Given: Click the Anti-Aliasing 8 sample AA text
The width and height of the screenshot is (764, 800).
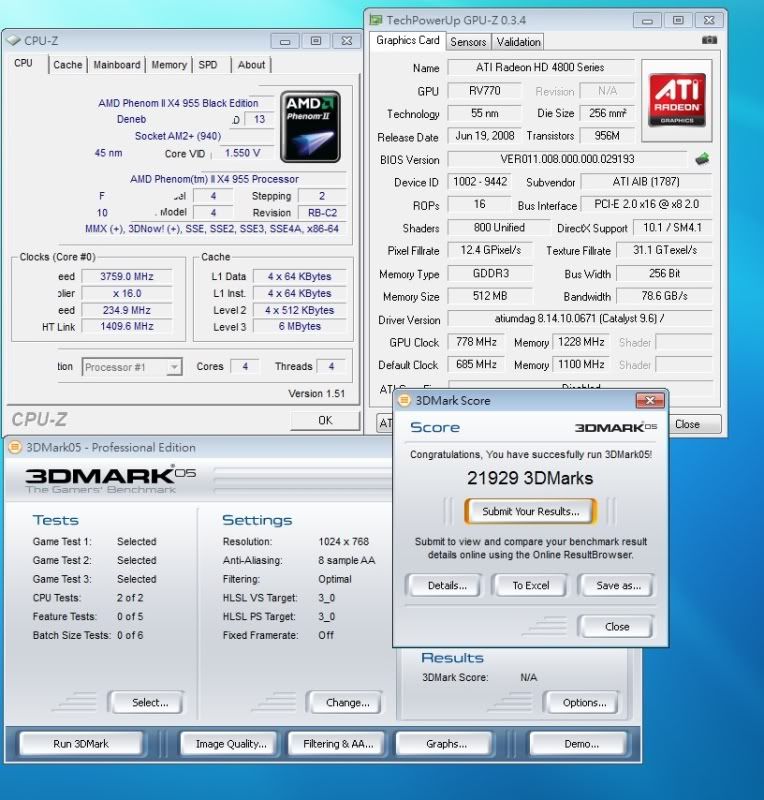Looking at the screenshot, I should [347, 560].
